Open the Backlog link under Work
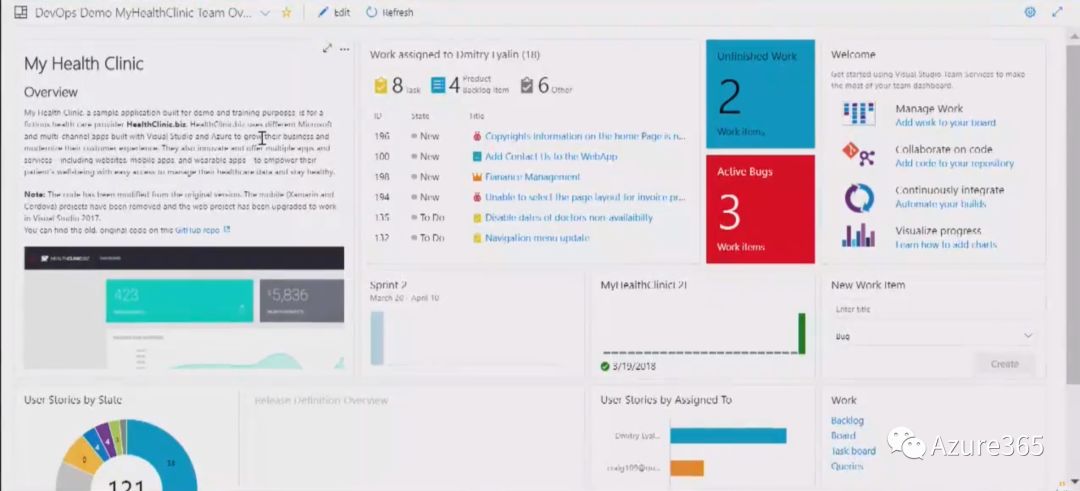 click(847, 421)
